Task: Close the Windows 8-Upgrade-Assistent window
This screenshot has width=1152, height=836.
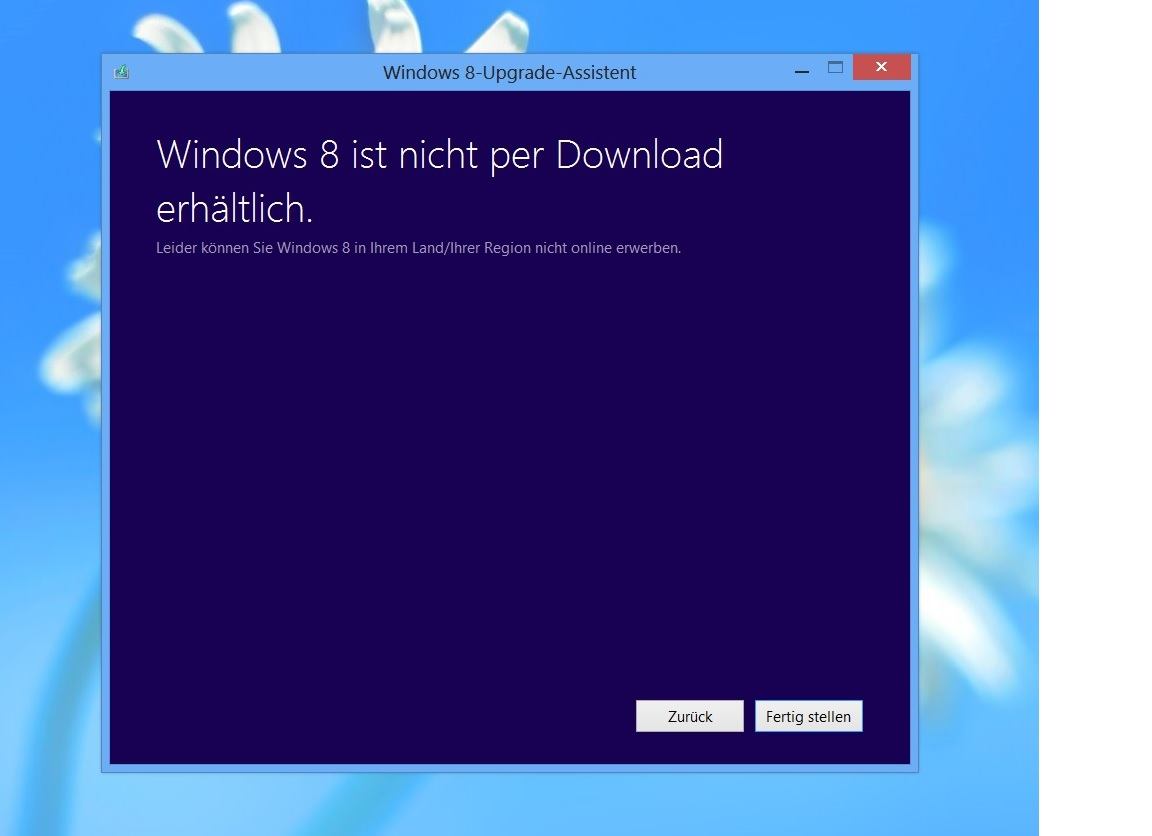Action: pos(882,67)
